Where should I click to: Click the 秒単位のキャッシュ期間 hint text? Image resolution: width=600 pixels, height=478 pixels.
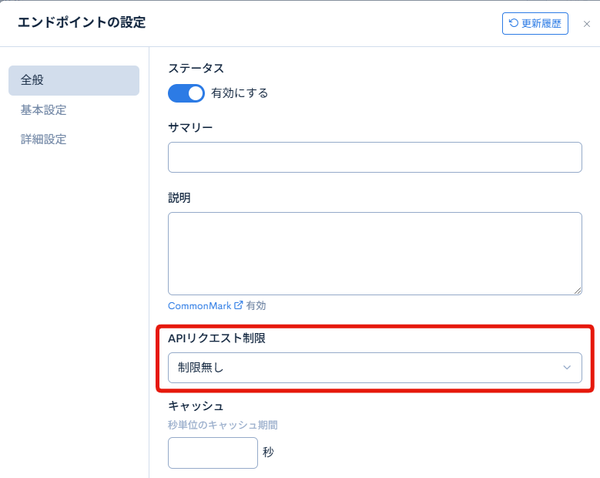point(223,425)
